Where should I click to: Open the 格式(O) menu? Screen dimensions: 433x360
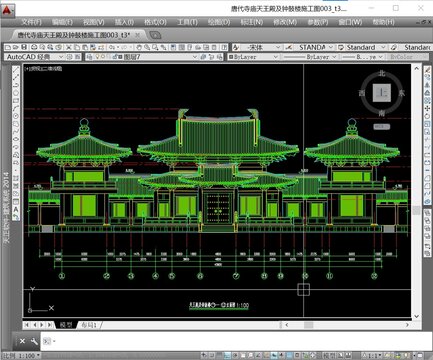pyautogui.click(x=155, y=22)
